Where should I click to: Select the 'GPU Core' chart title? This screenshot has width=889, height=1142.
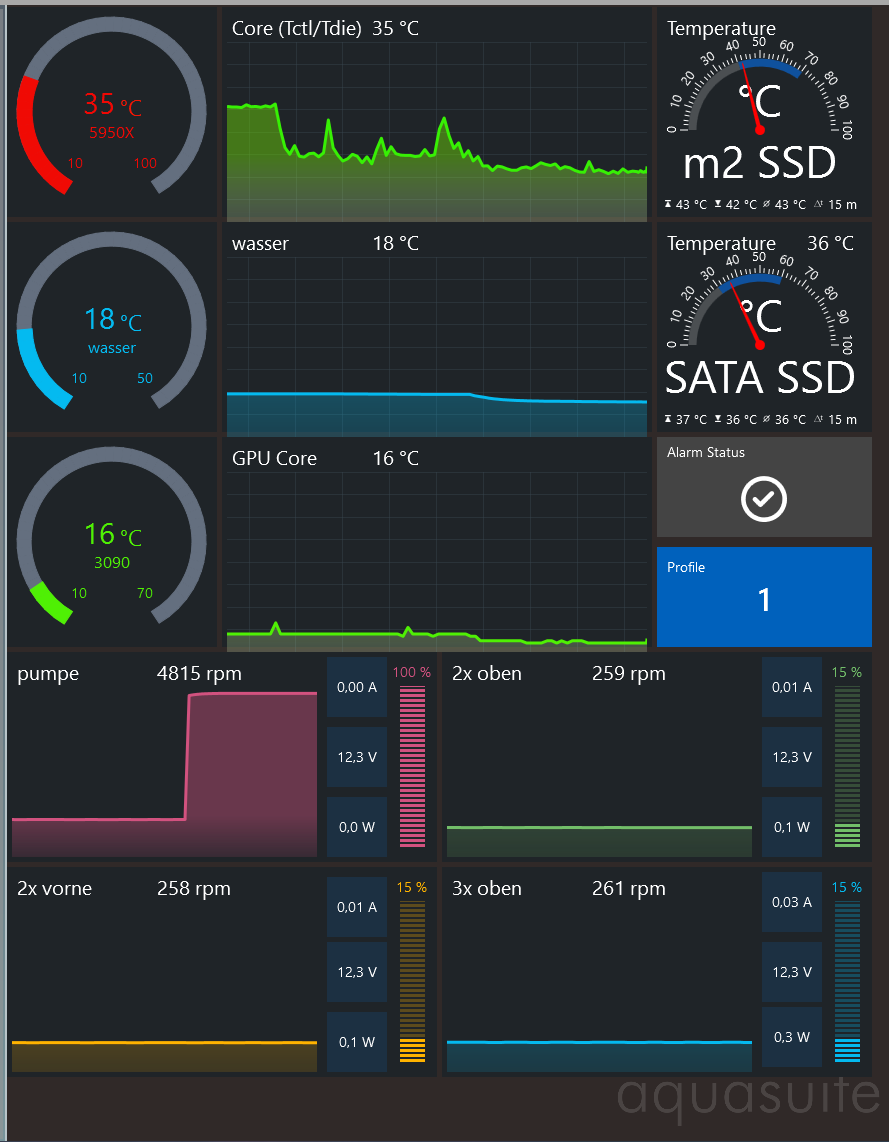(x=274, y=459)
